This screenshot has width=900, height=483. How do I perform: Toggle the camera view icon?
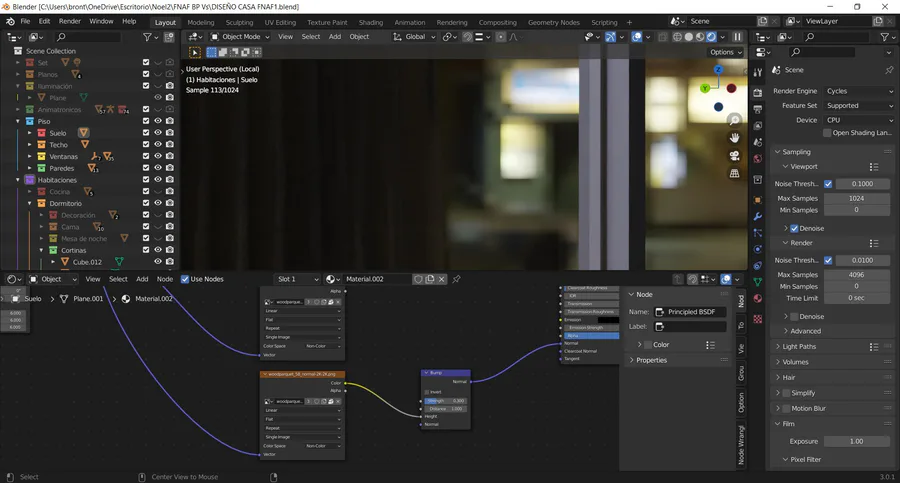pos(734,155)
